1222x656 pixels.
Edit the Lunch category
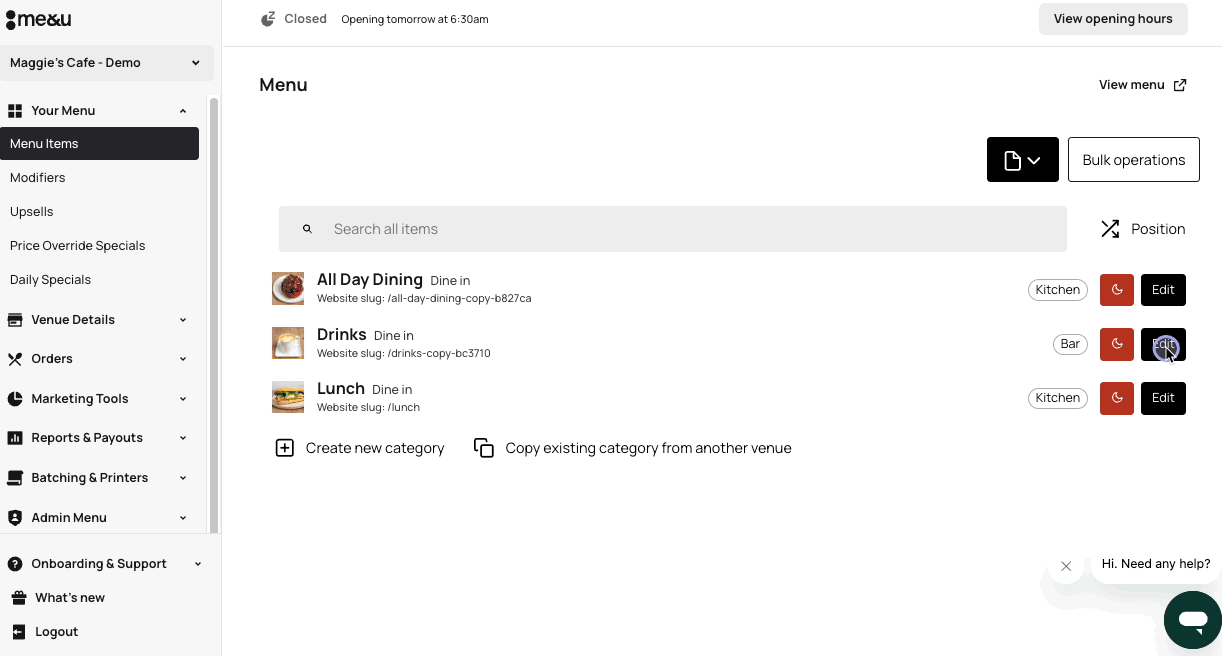(1163, 398)
